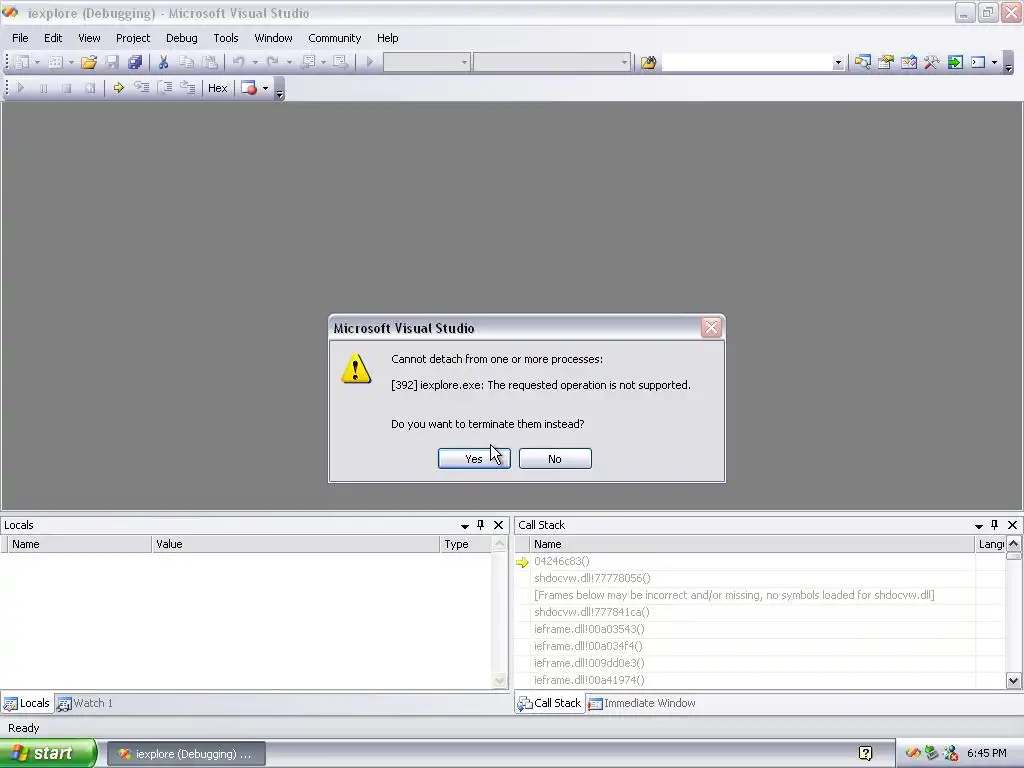Click the Redo arrow icon

point(272,62)
